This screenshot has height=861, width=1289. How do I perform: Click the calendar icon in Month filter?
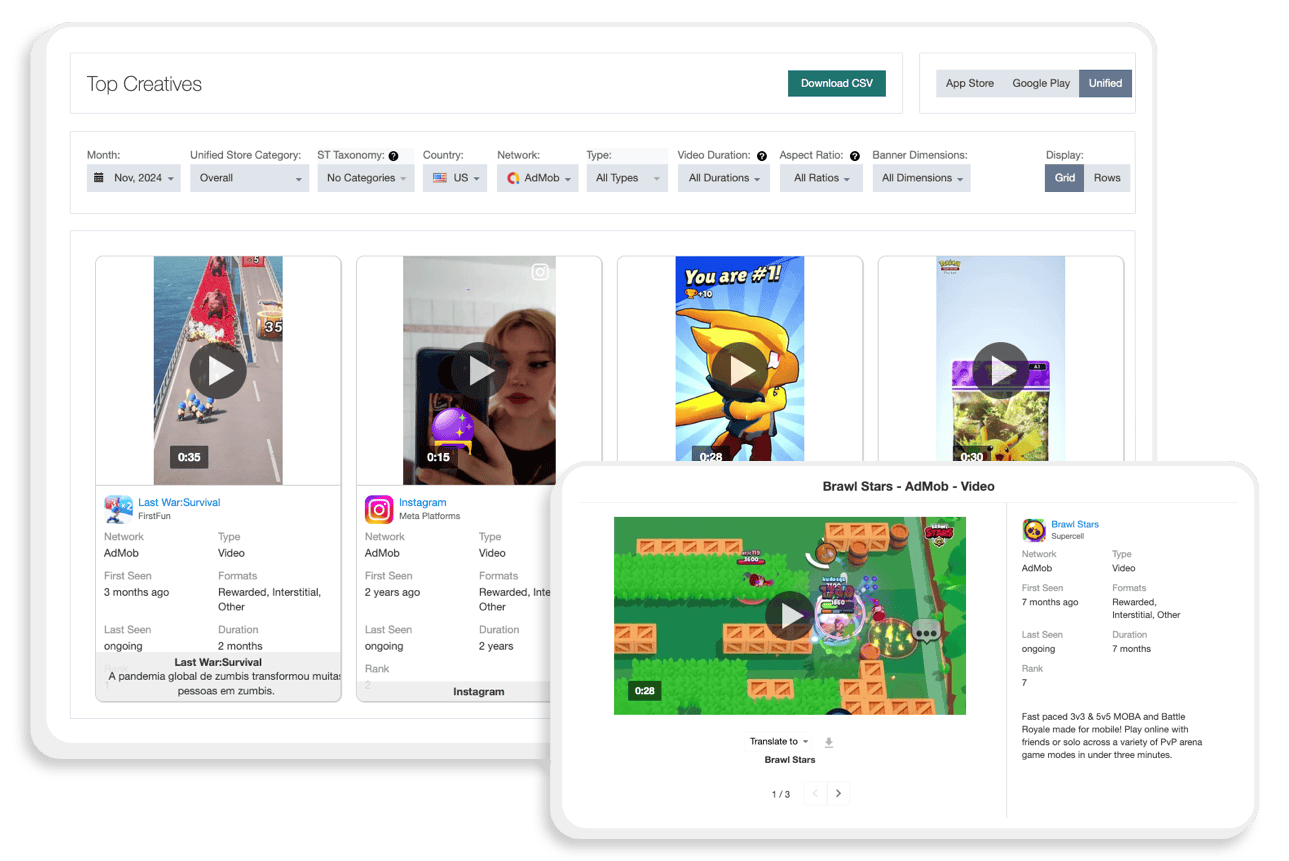click(99, 178)
